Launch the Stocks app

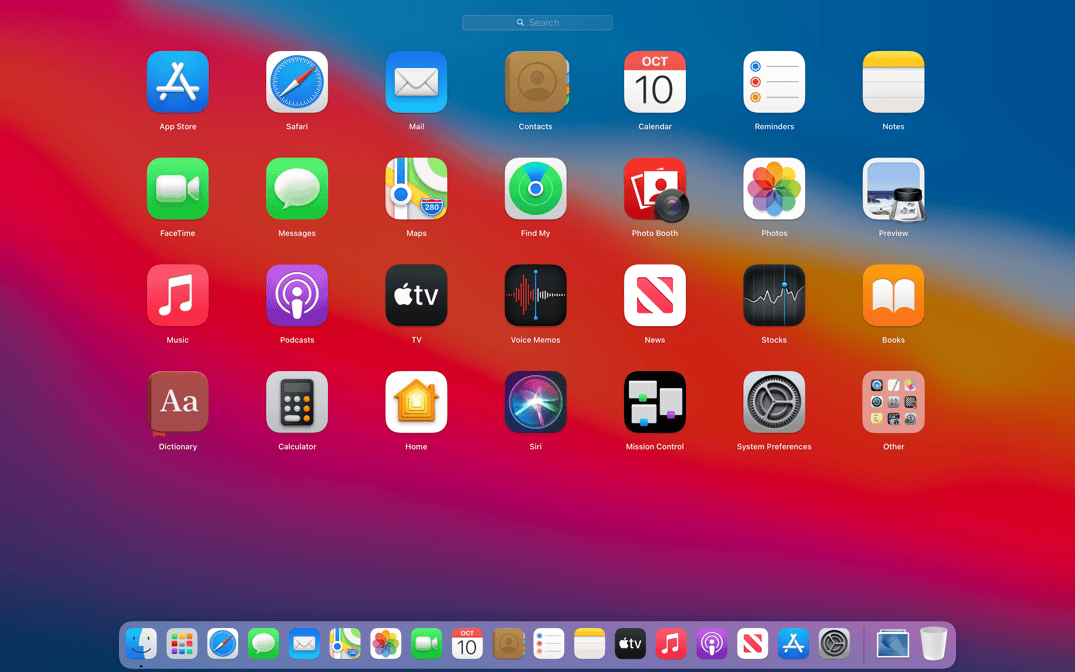(774, 296)
